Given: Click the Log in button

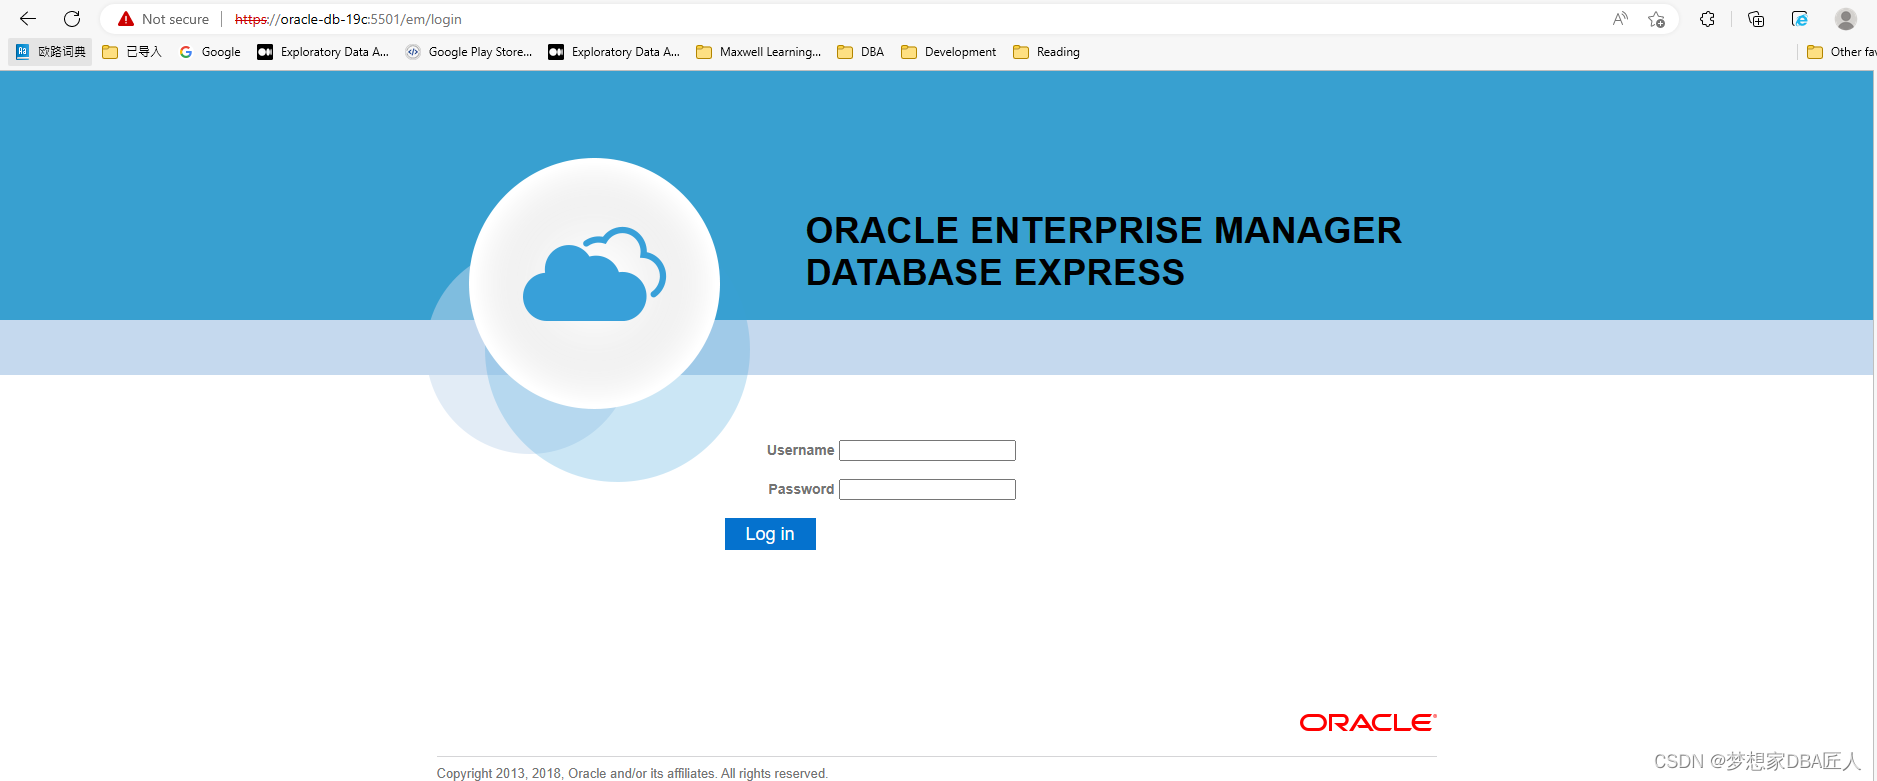Looking at the screenshot, I should tap(770, 534).
